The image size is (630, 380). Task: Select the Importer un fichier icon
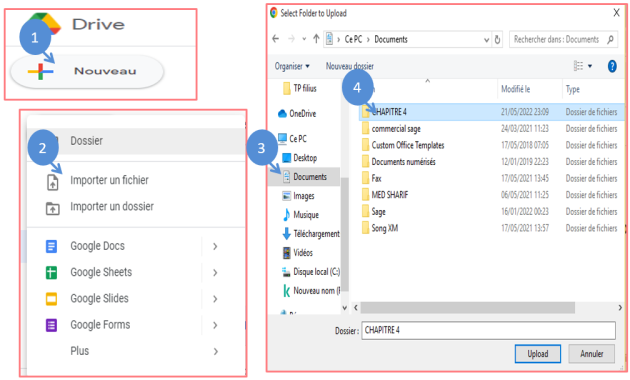click(53, 182)
